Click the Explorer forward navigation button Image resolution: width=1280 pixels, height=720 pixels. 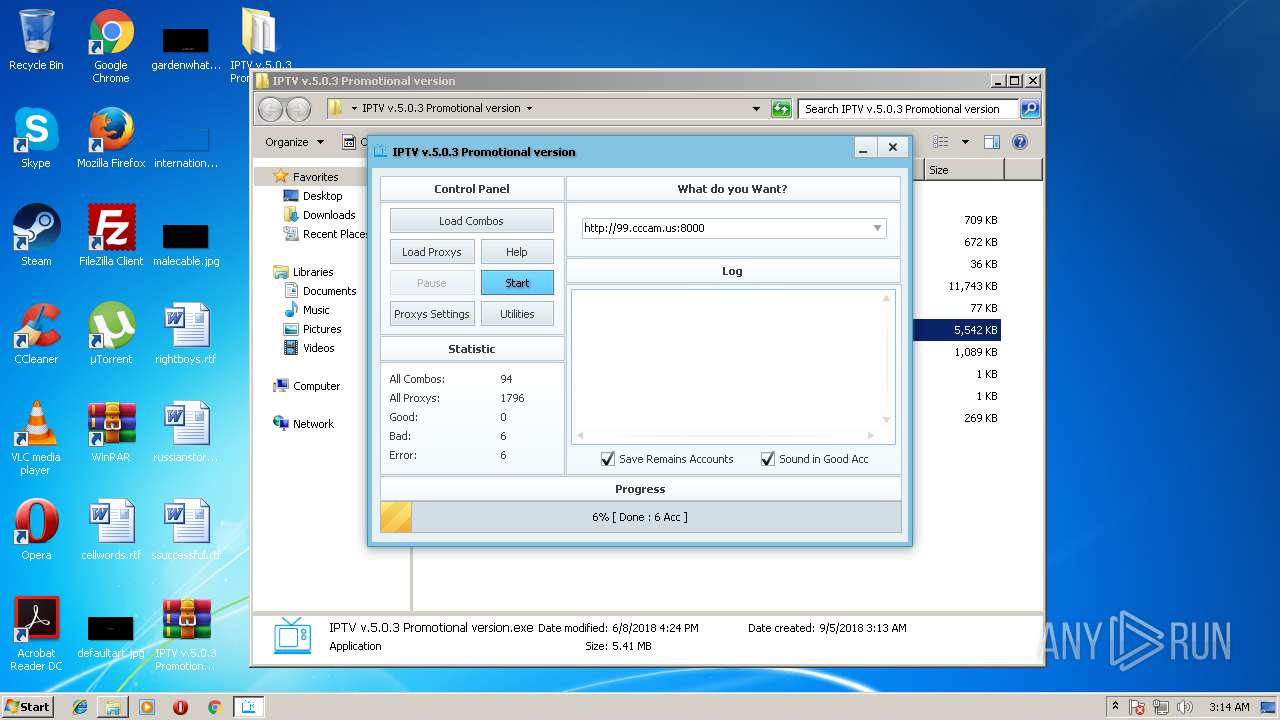tap(298, 109)
